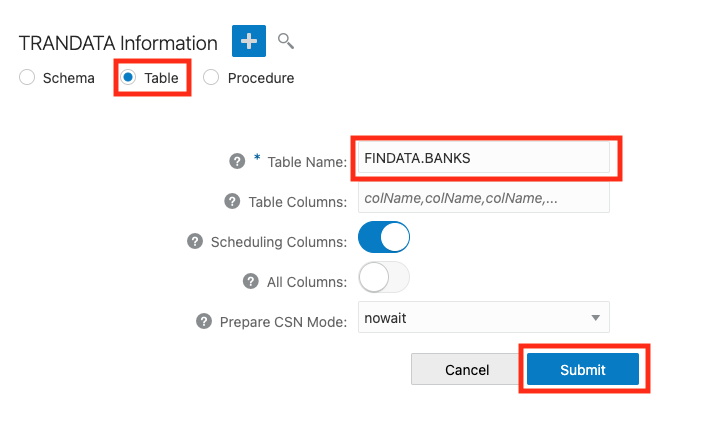Click the magnifier search icon beside TRANDATA Information

[286, 41]
